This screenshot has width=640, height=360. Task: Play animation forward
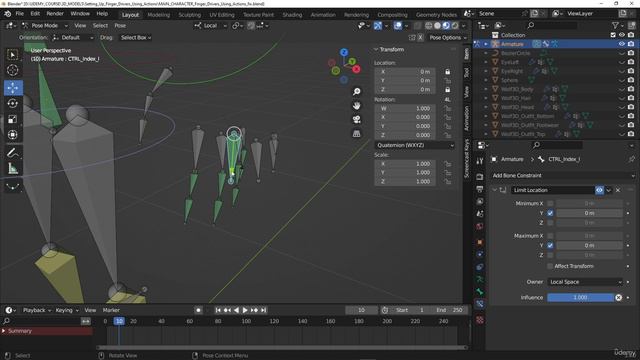coord(245,310)
